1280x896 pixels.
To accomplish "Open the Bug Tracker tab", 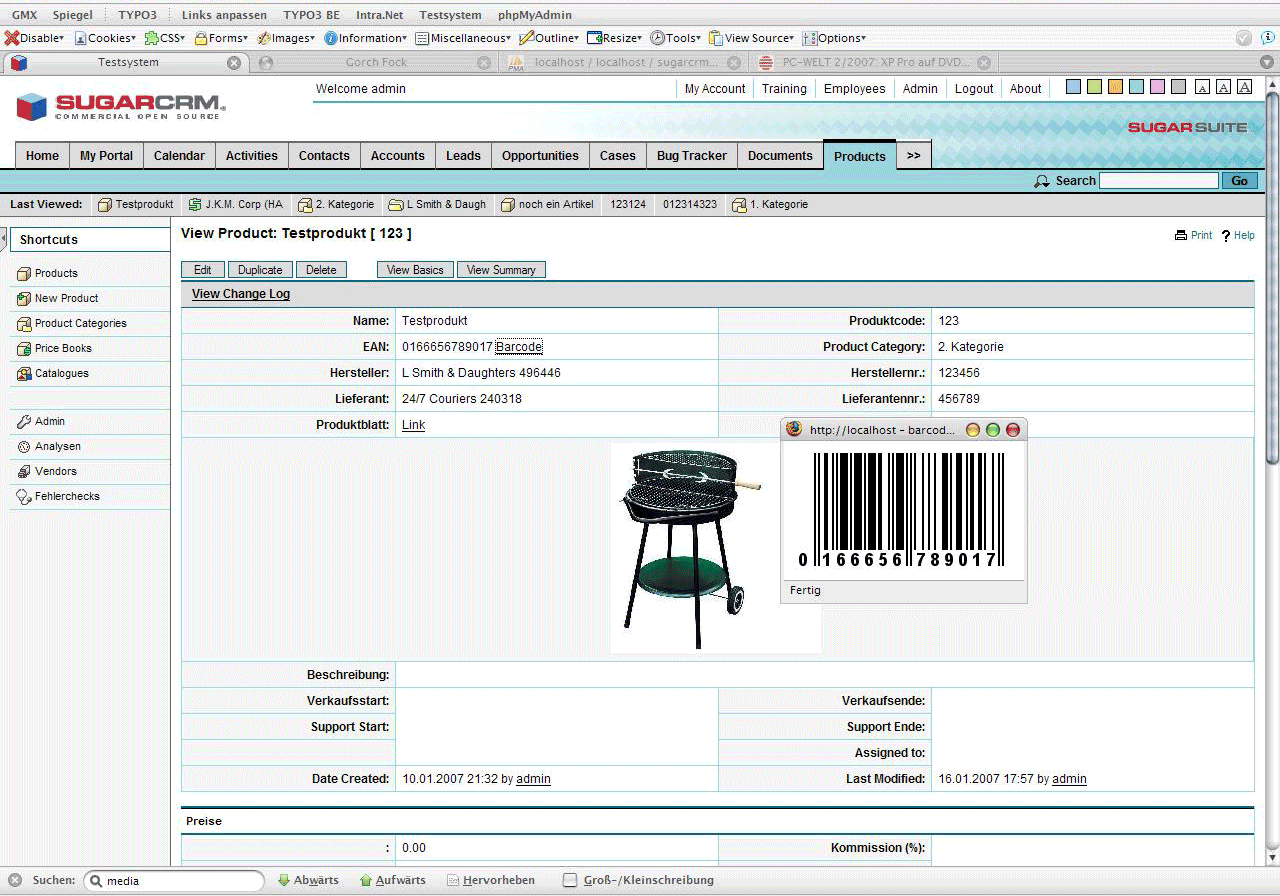I will (x=692, y=155).
